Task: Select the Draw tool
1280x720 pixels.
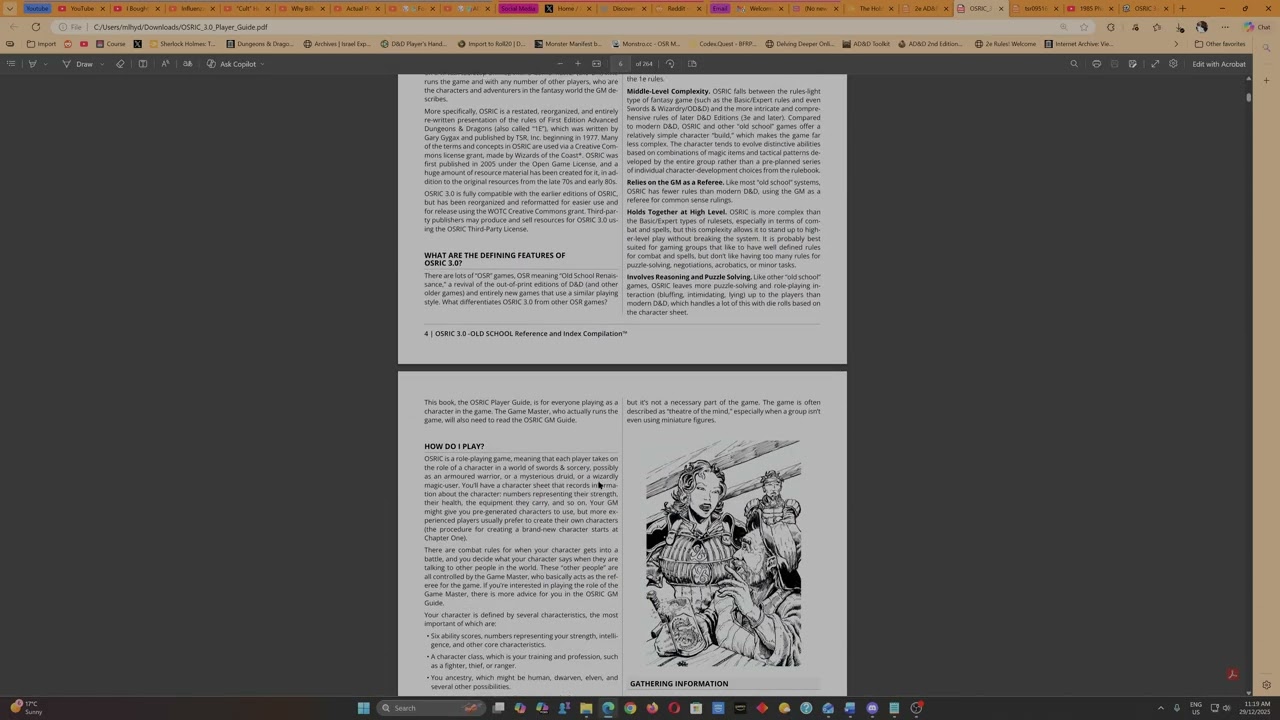Action: (78, 64)
